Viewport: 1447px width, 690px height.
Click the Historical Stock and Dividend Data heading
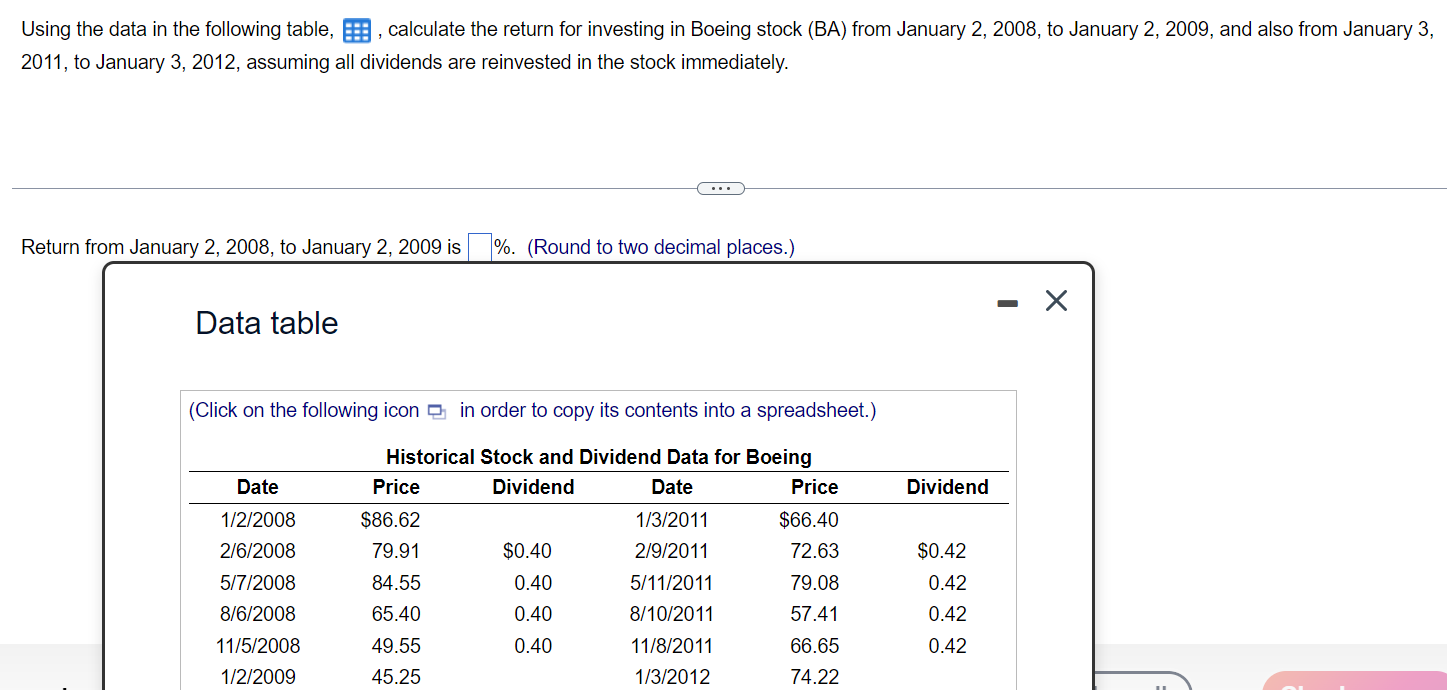click(598, 456)
